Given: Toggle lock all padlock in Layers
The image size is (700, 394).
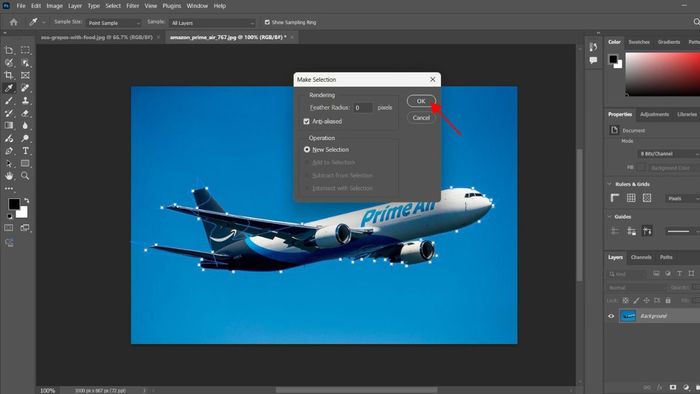Looking at the screenshot, I should pos(668,300).
